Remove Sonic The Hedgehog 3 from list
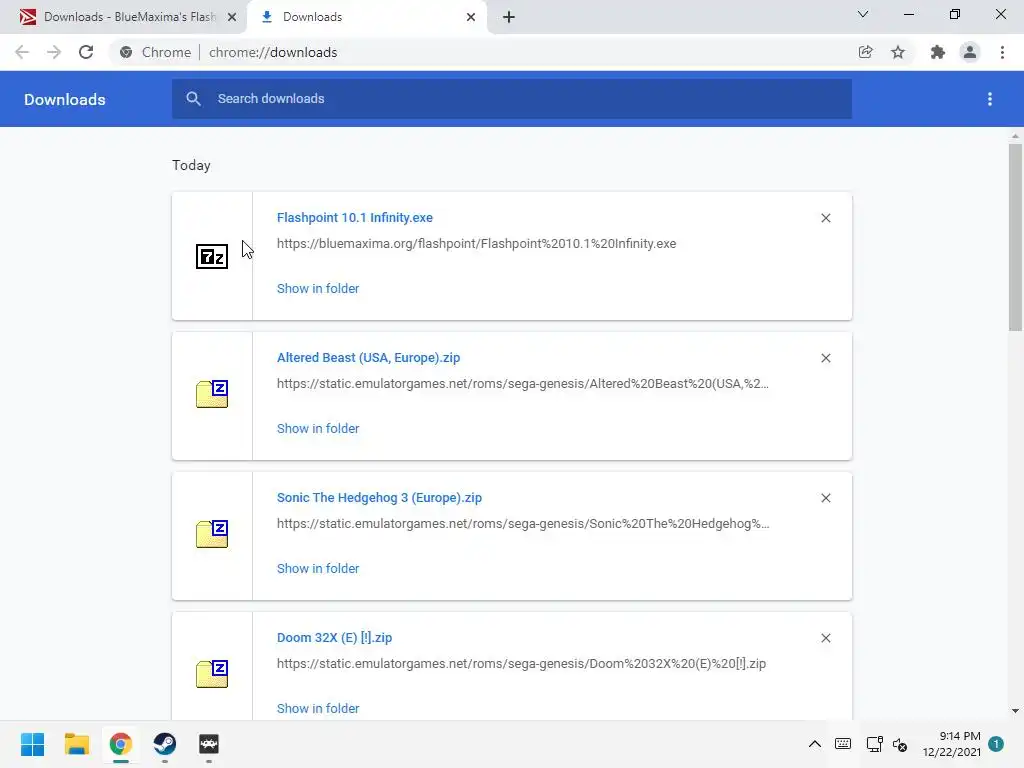Screen dimensions: 1024x768 click(x=825, y=498)
